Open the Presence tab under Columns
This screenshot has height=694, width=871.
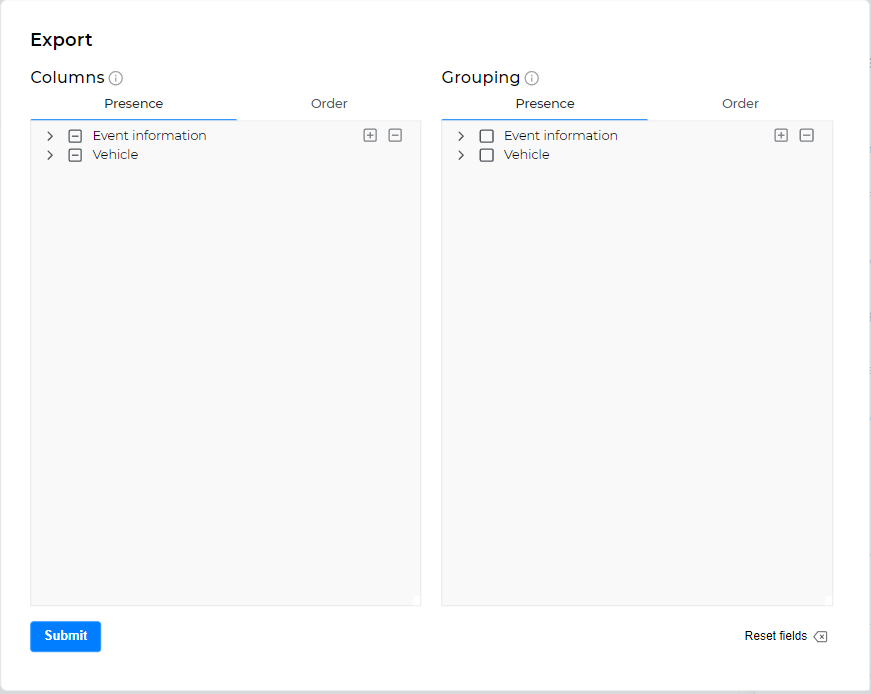point(134,104)
